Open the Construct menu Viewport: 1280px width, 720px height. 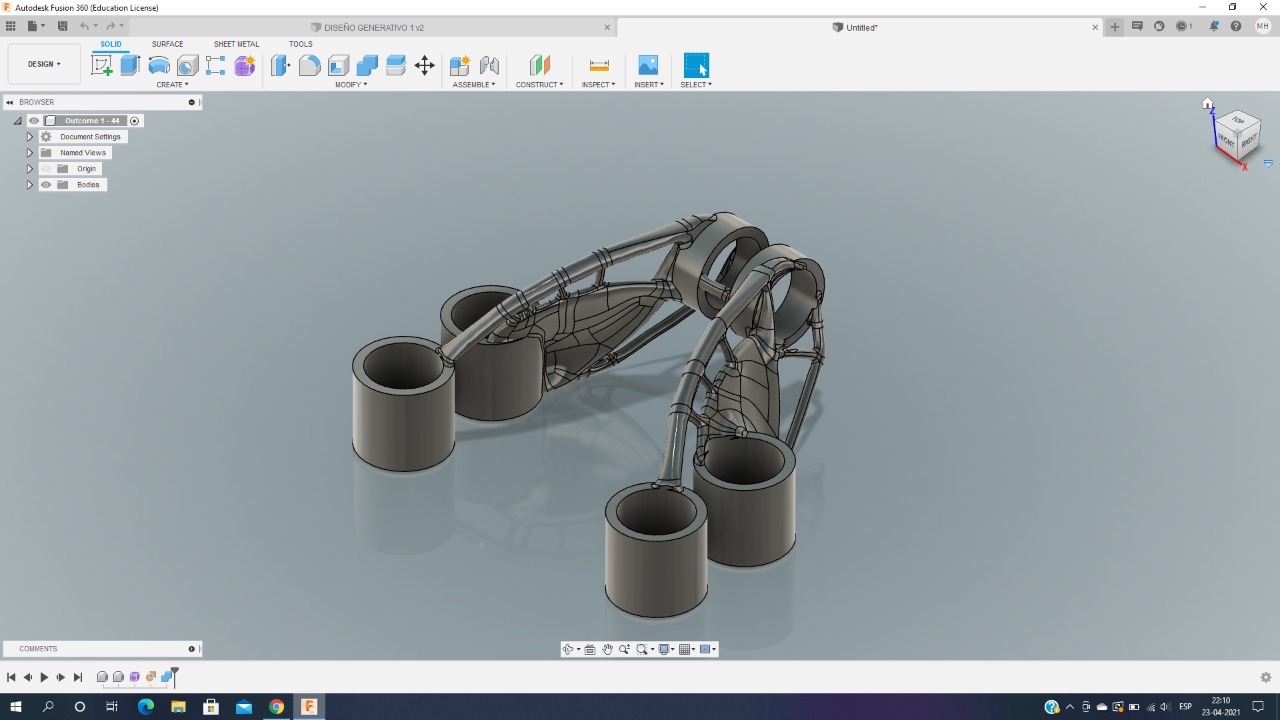[x=539, y=85]
